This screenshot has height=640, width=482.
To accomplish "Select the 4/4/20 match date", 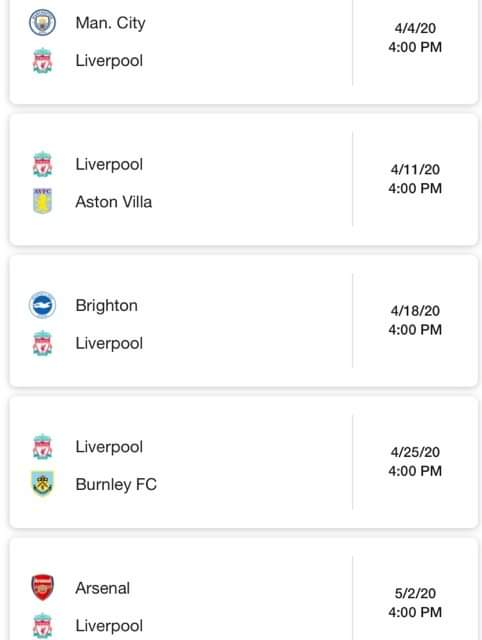I will pyautogui.click(x=415, y=28).
